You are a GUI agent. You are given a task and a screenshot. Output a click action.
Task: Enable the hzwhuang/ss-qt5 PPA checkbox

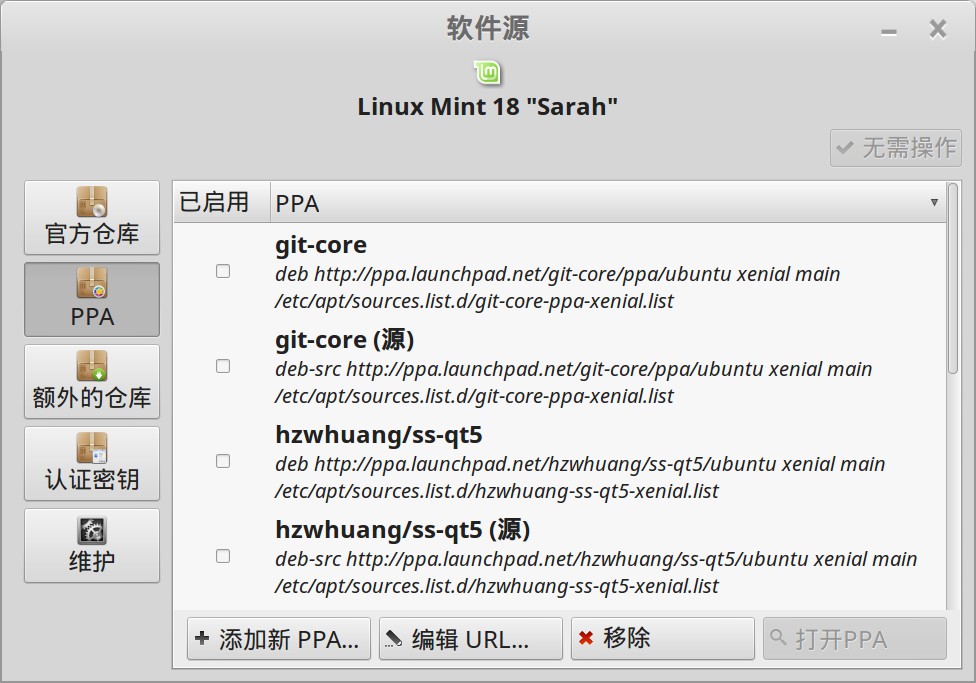pos(223,461)
